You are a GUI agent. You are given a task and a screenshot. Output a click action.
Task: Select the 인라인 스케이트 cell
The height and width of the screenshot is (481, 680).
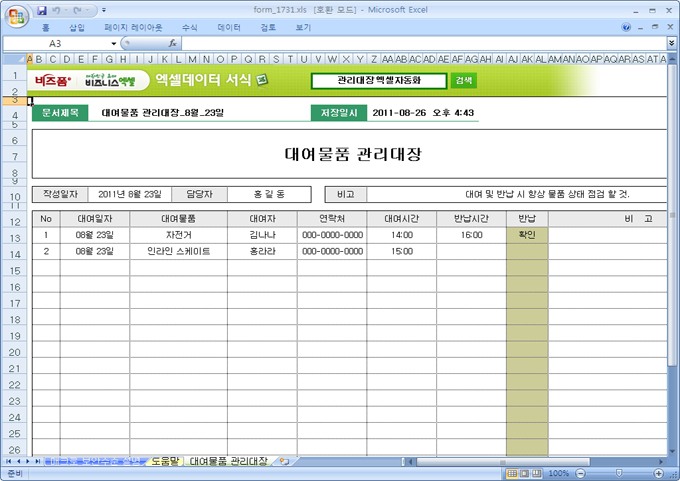coord(178,251)
